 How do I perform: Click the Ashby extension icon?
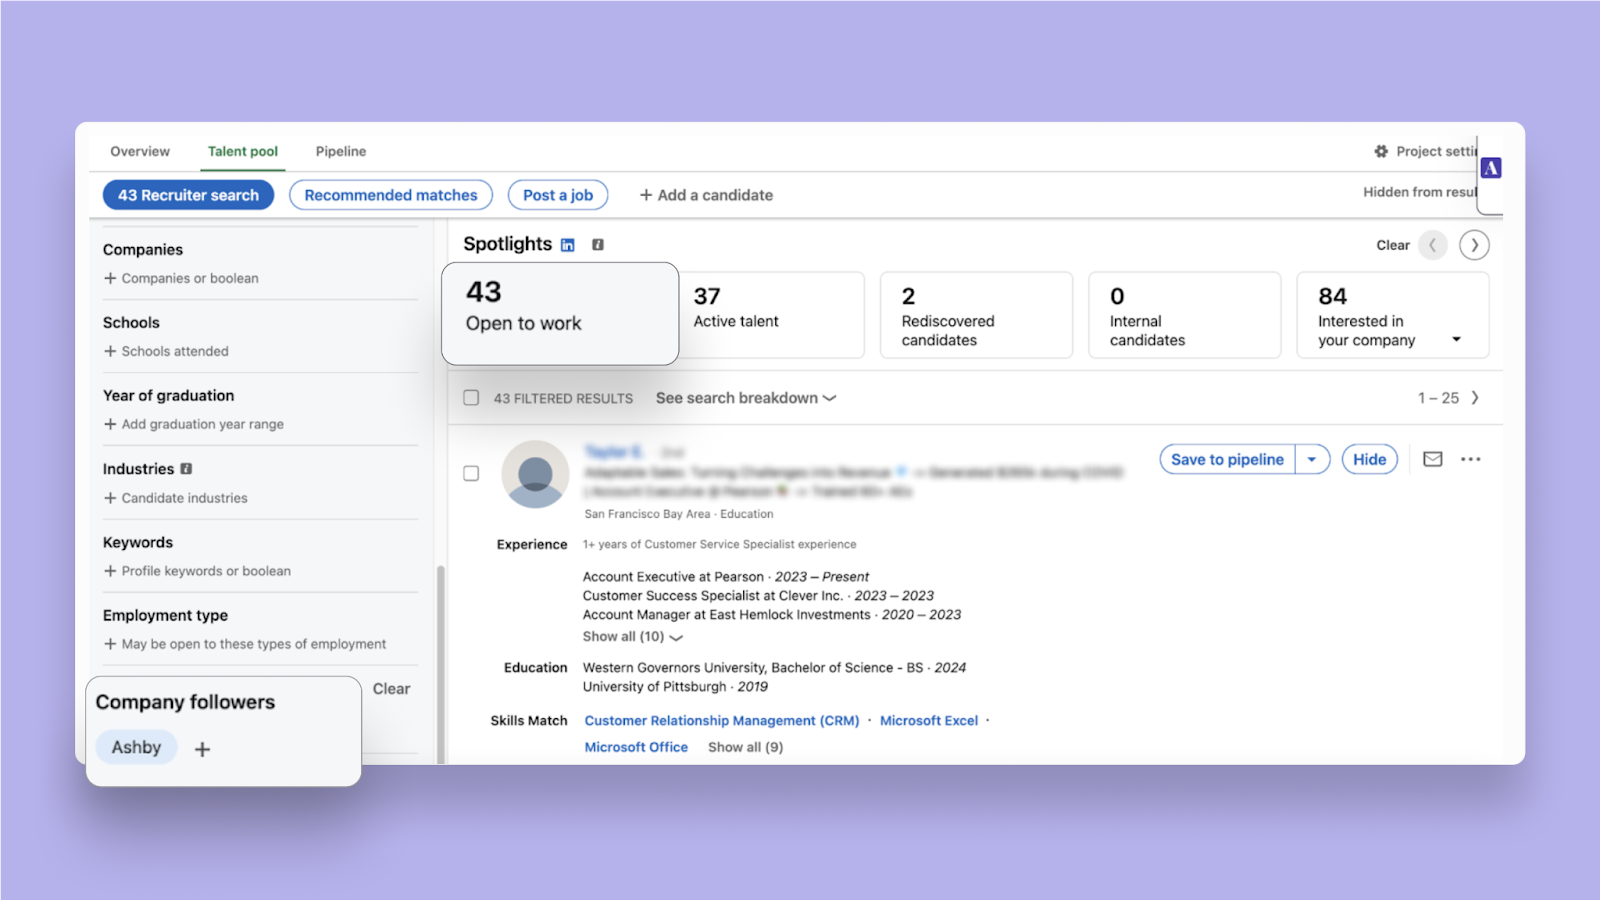click(x=1491, y=168)
